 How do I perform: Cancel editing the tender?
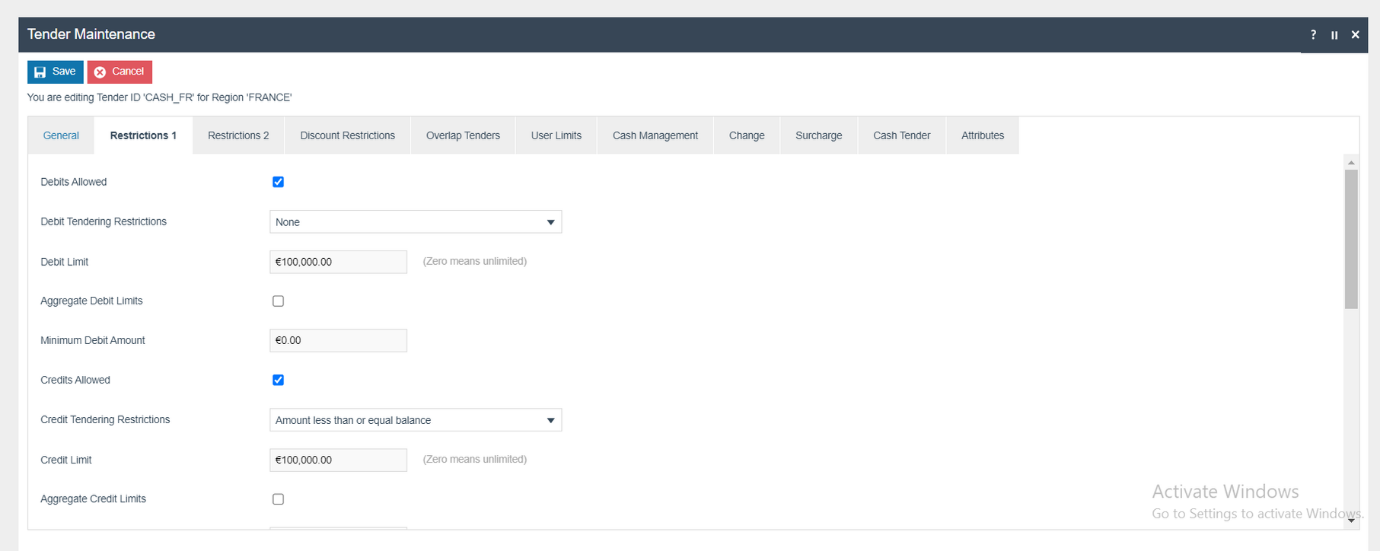[119, 72]
